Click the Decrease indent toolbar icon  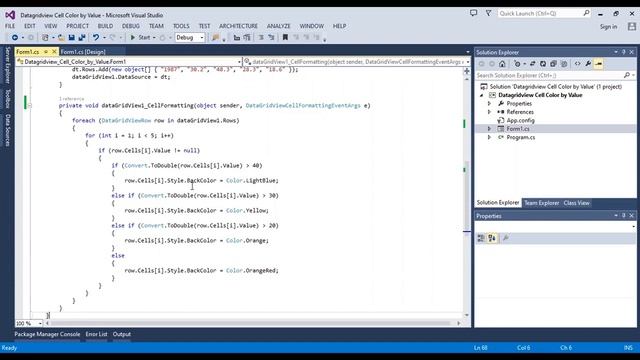click(237, 38)
